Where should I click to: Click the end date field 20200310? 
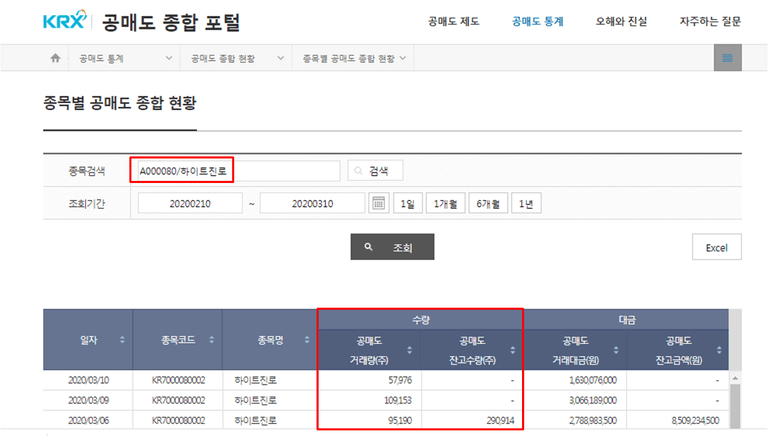[x=312, y=203]
